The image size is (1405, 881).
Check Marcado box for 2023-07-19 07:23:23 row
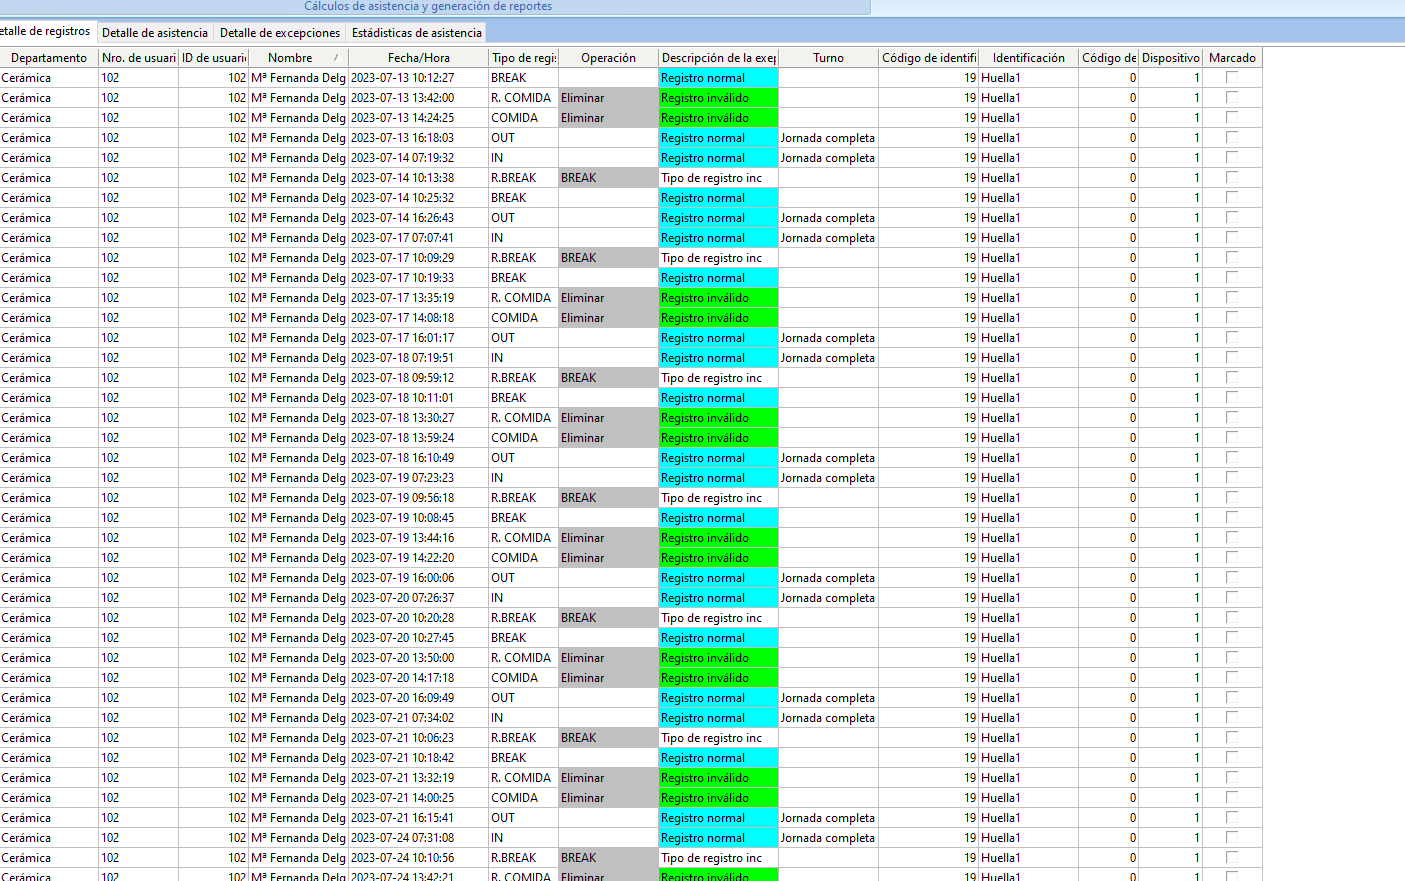tap(1232, 477)
